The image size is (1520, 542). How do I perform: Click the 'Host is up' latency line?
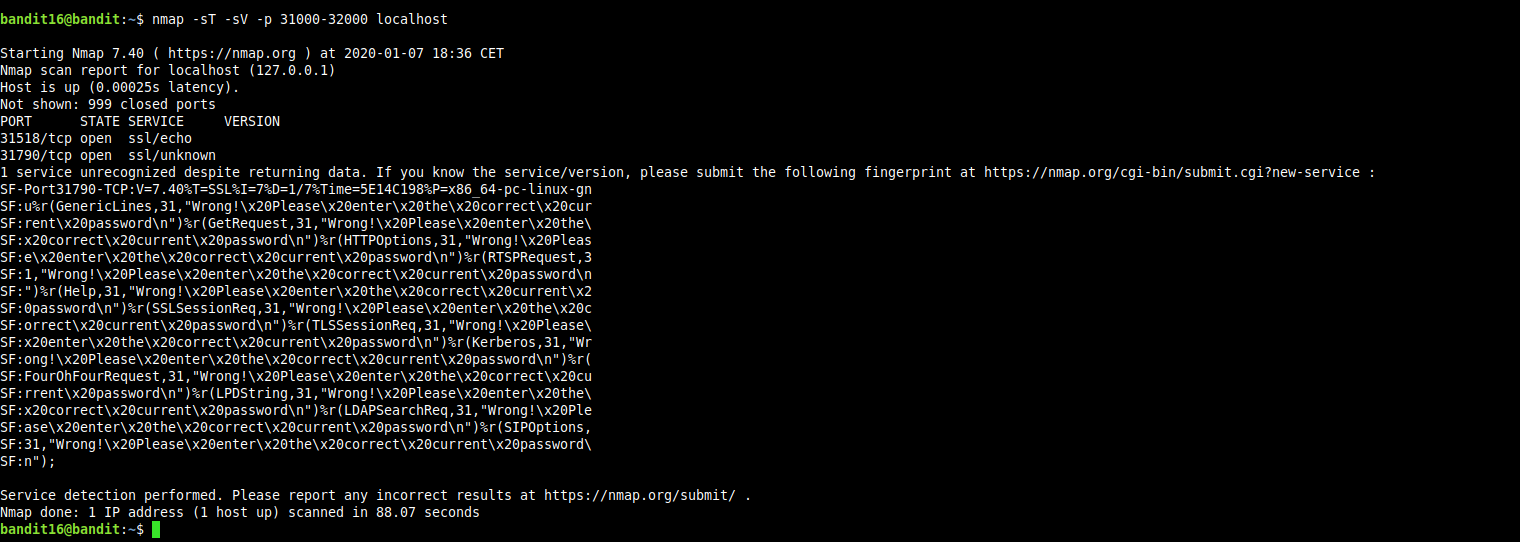tap(120, 87)
